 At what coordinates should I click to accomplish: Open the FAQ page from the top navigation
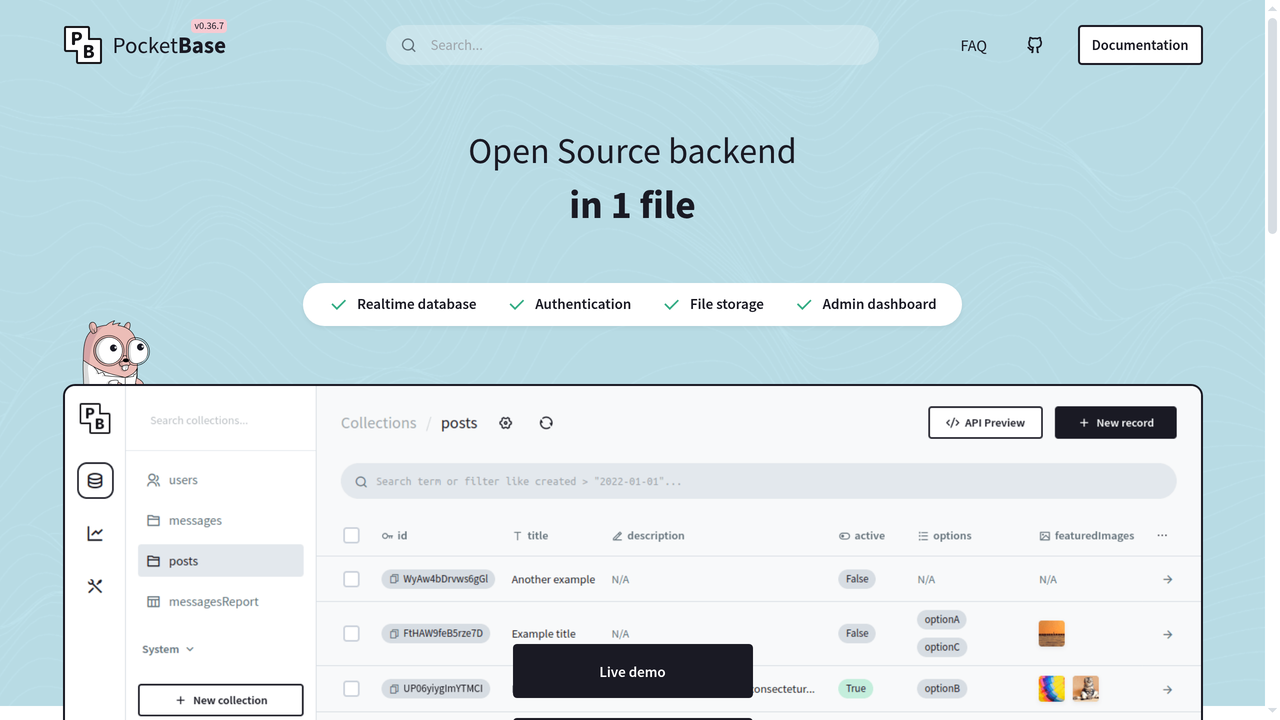click(x=973, y=45)
